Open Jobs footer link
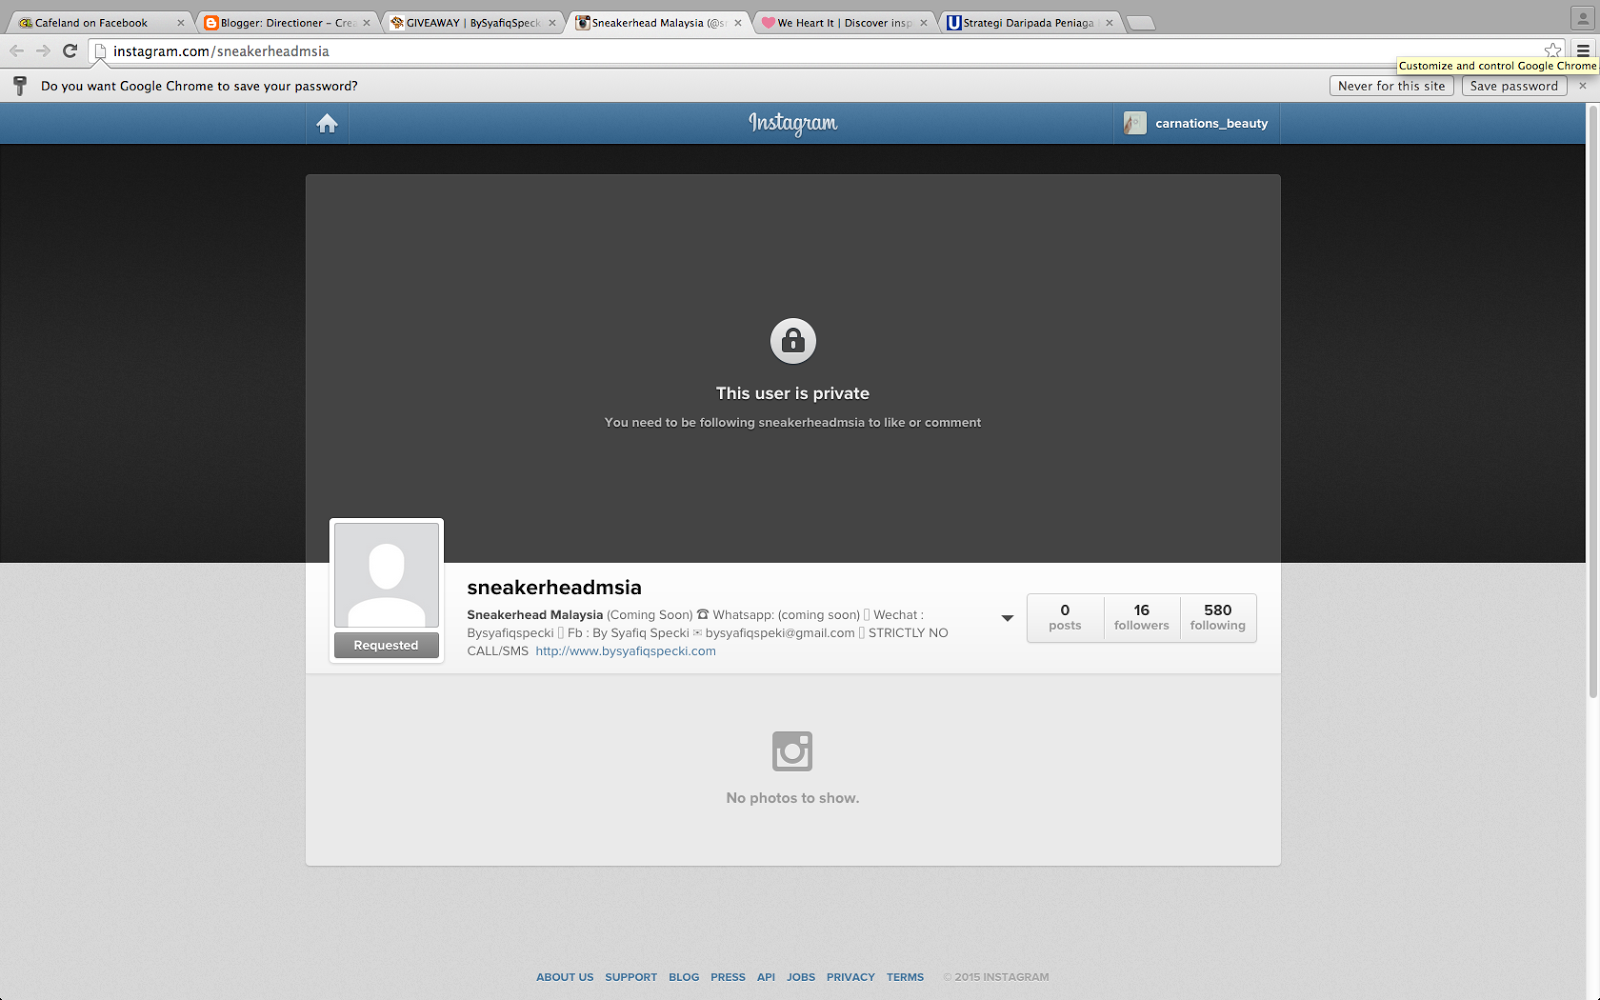The image size is (1600, 1000). 801,977
